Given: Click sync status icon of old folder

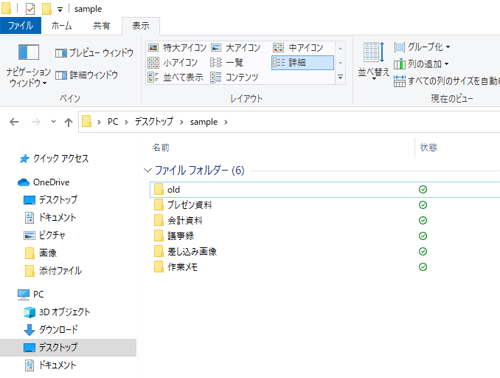Looking at the screenshot, I should (x=423, y=190).
